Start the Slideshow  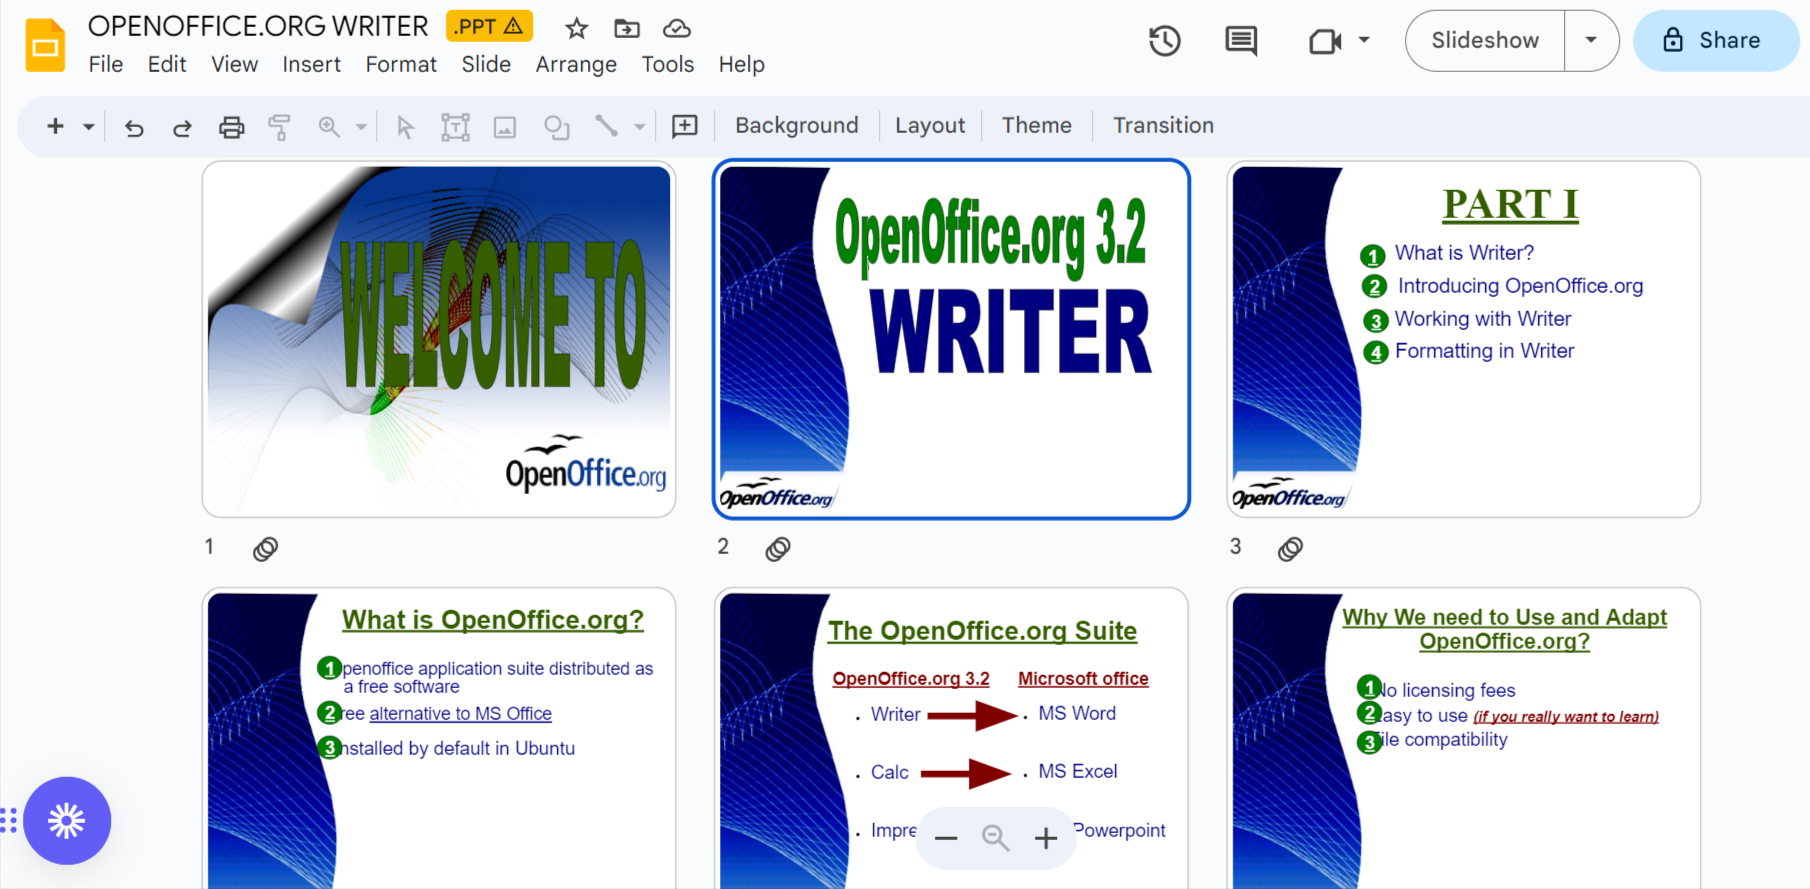[1485, 41]
